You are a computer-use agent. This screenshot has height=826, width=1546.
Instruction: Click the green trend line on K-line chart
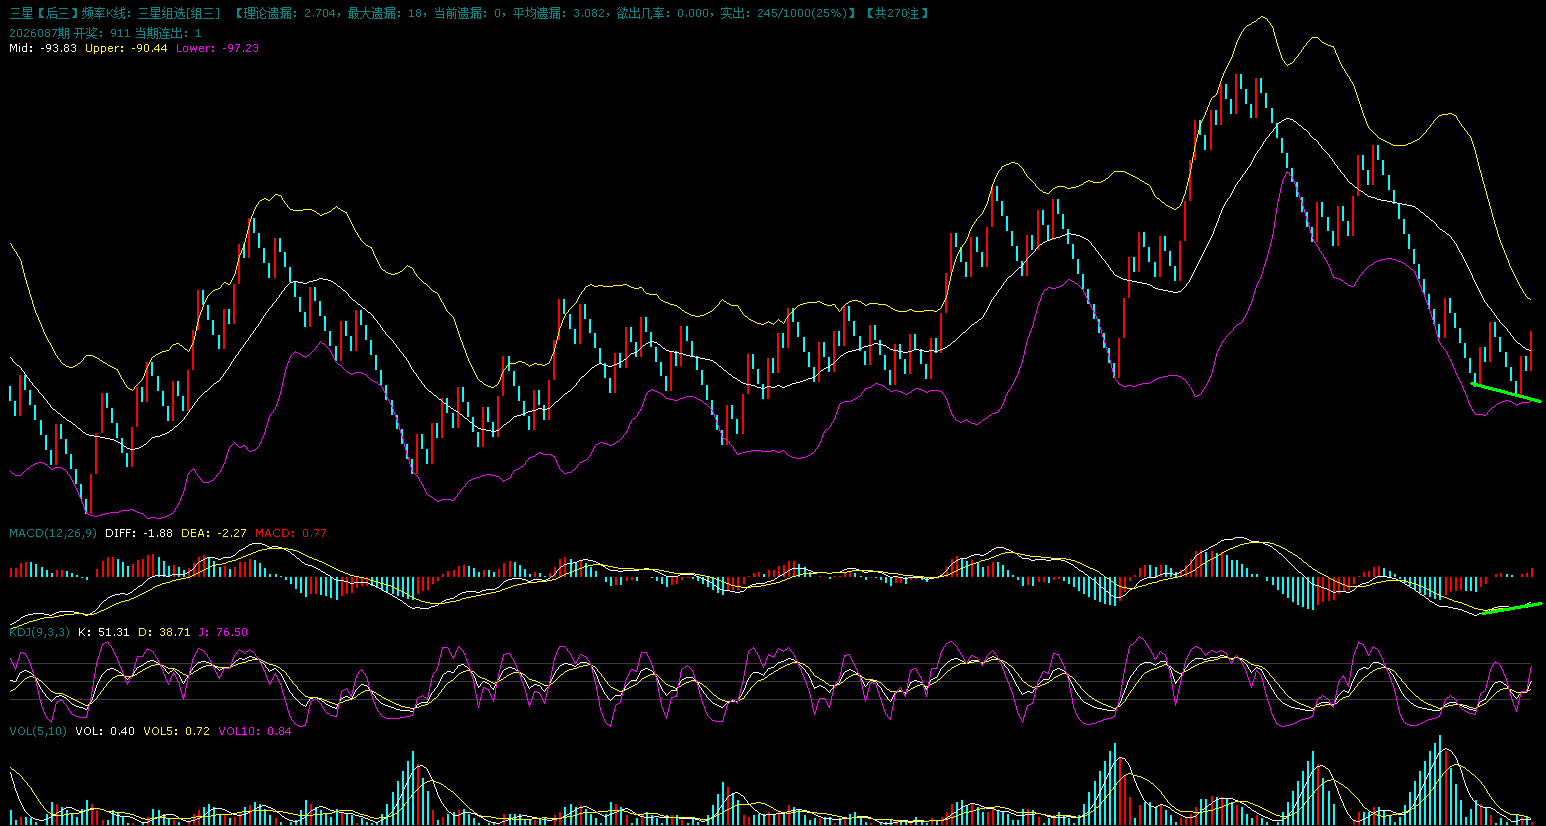(x=1506, y=392)
